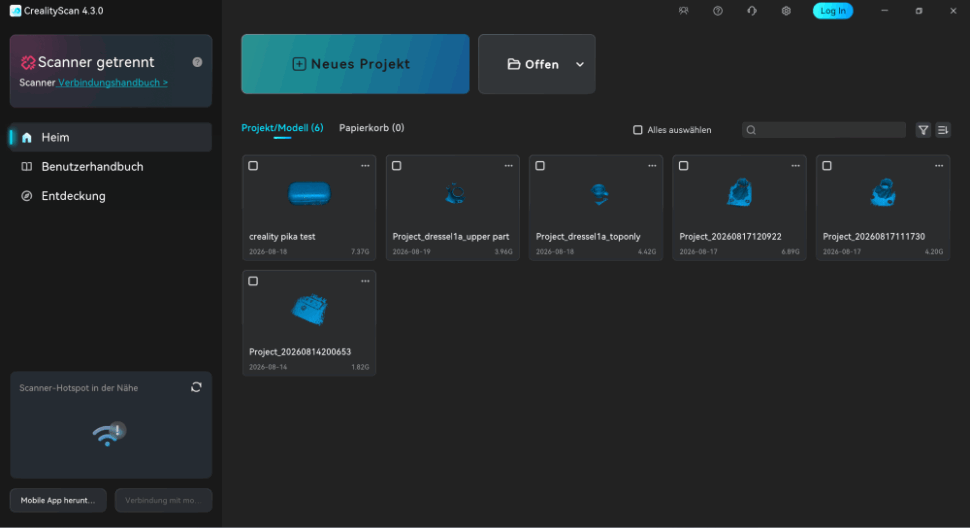Screen dimensions: 970x528
Task: Create Neues Projekt
Action: click(355, 64)
